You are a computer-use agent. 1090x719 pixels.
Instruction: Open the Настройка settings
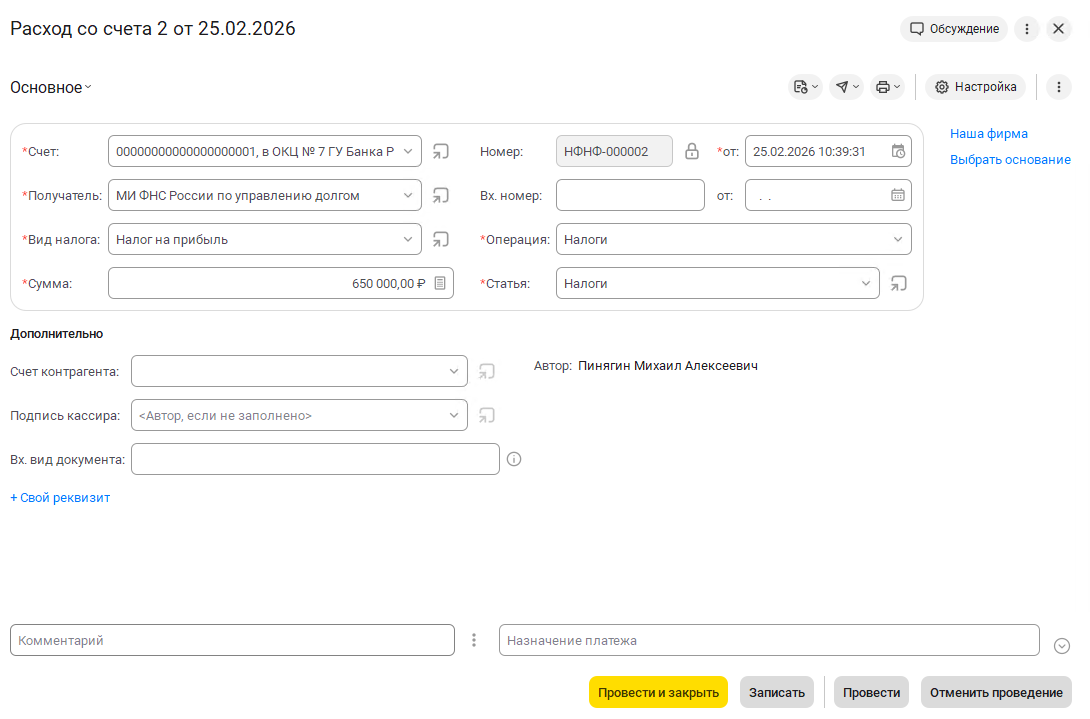pyautogui.click(x=975, y=87)
